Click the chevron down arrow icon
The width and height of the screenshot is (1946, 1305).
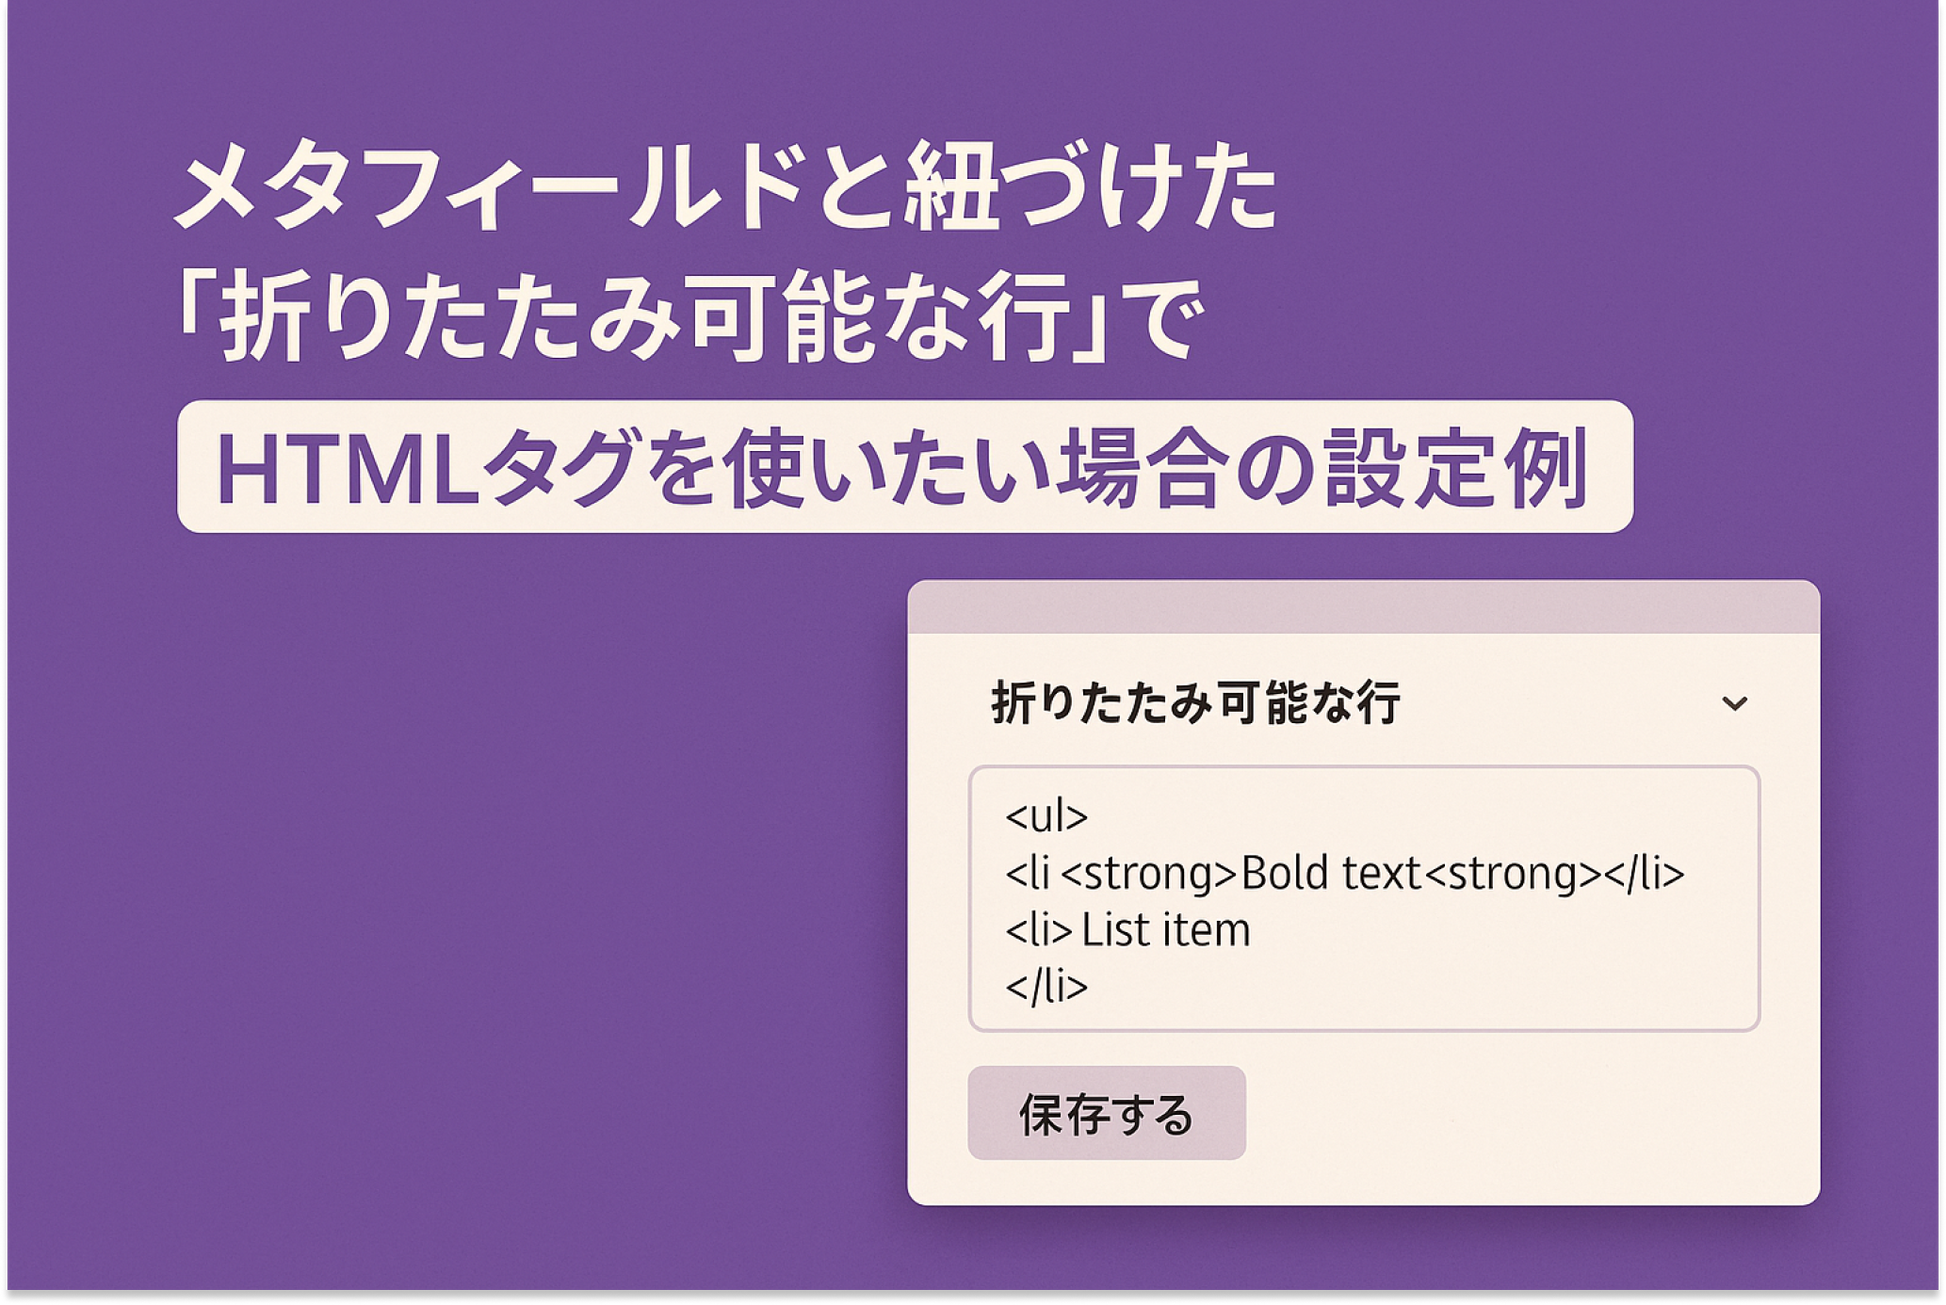point(1735,704)
